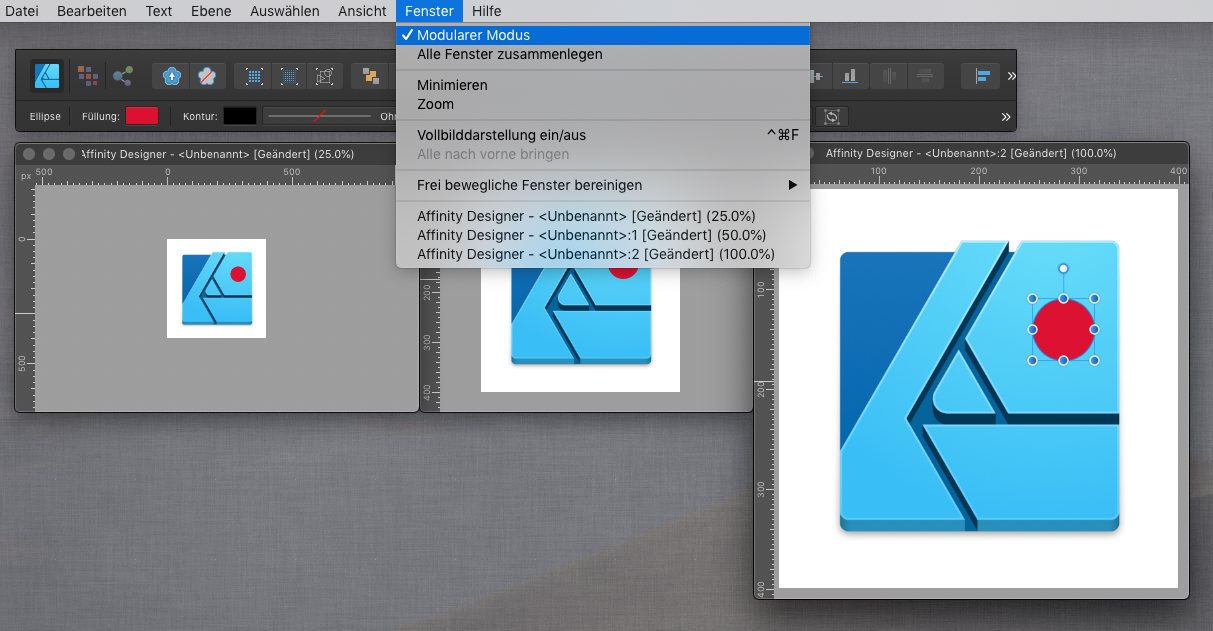The height and width of the screenshot is (631, 1213).
Task: Expand the context toolbar overflow chevrons
Action: point(1005,117)
